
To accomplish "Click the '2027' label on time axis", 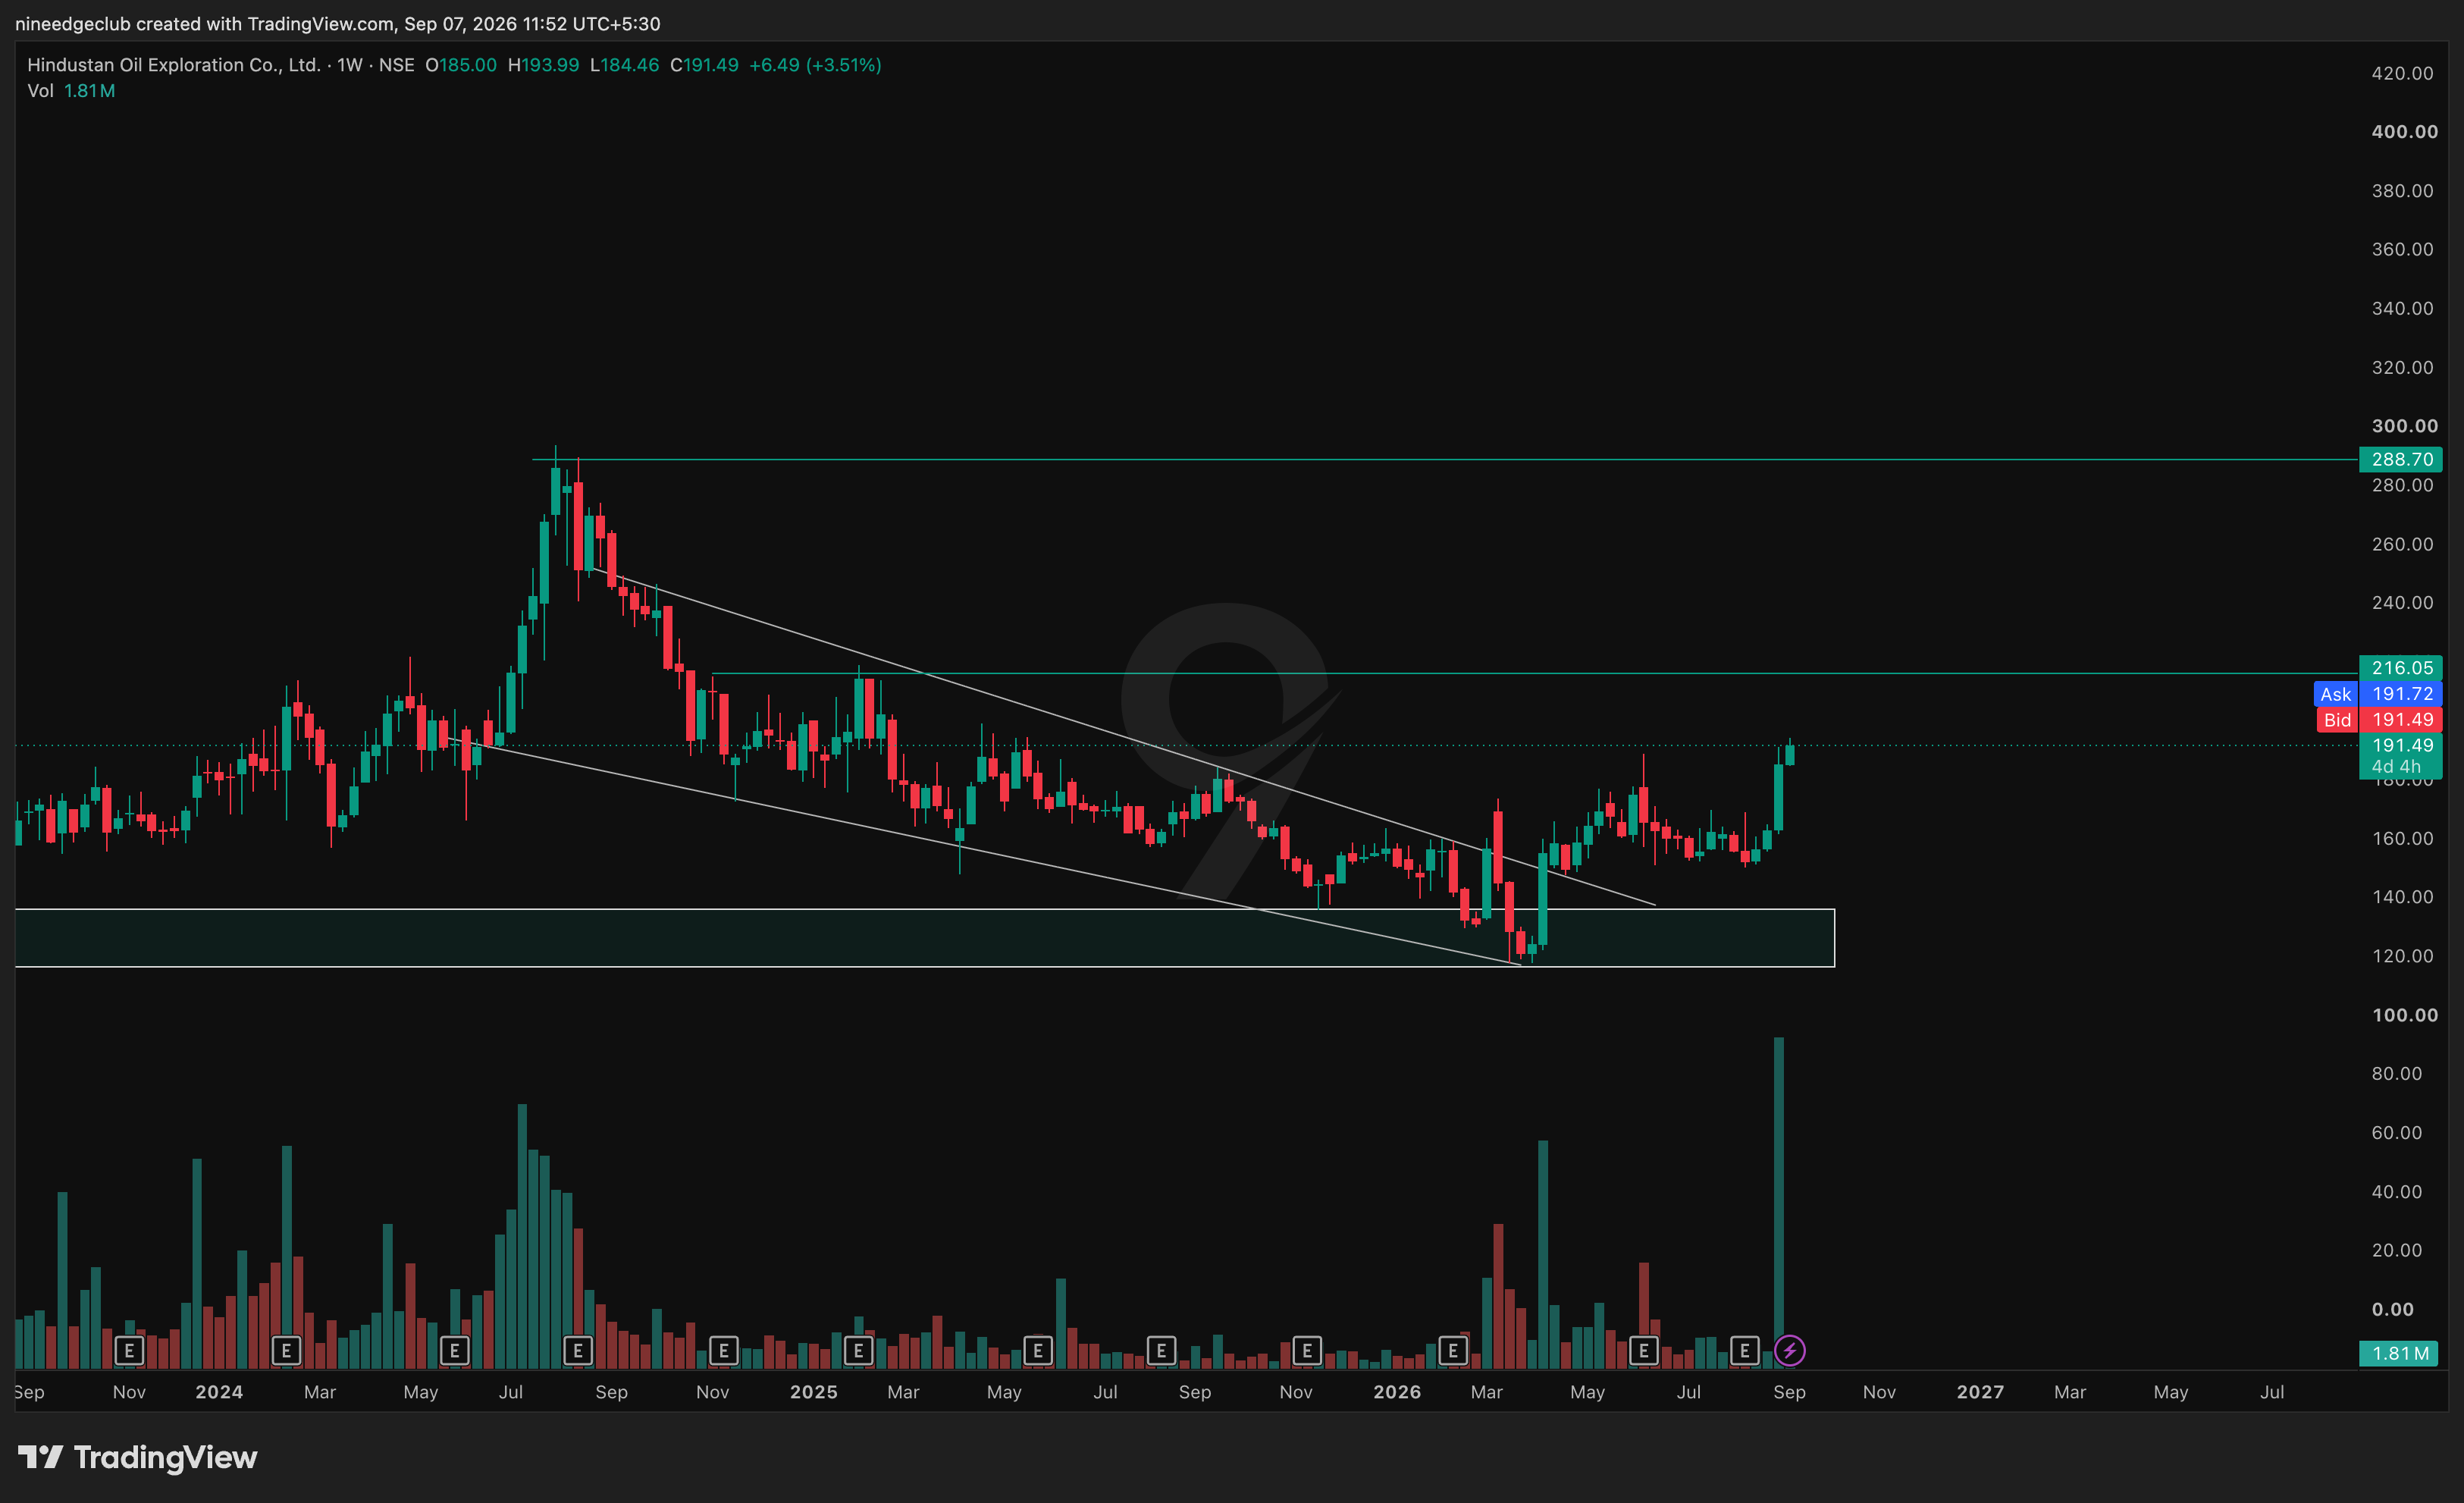I will coord(1980,1391).
